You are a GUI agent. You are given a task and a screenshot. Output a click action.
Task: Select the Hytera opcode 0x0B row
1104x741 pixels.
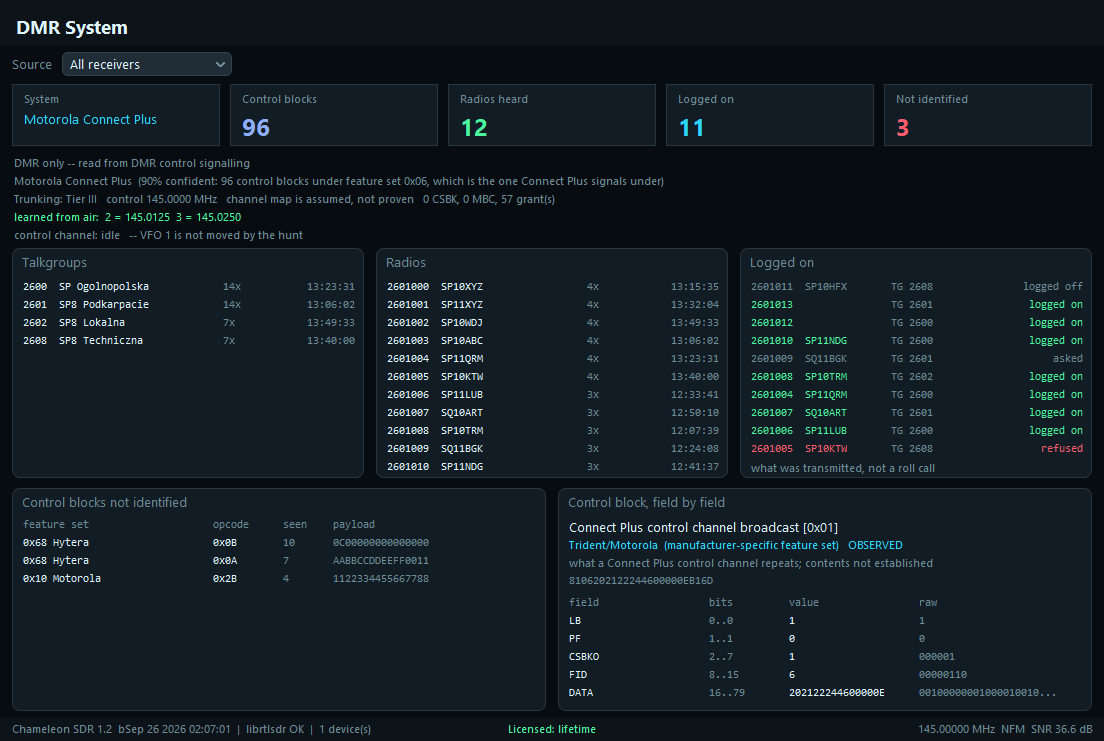pyautogui.click(x=279, y=542)
